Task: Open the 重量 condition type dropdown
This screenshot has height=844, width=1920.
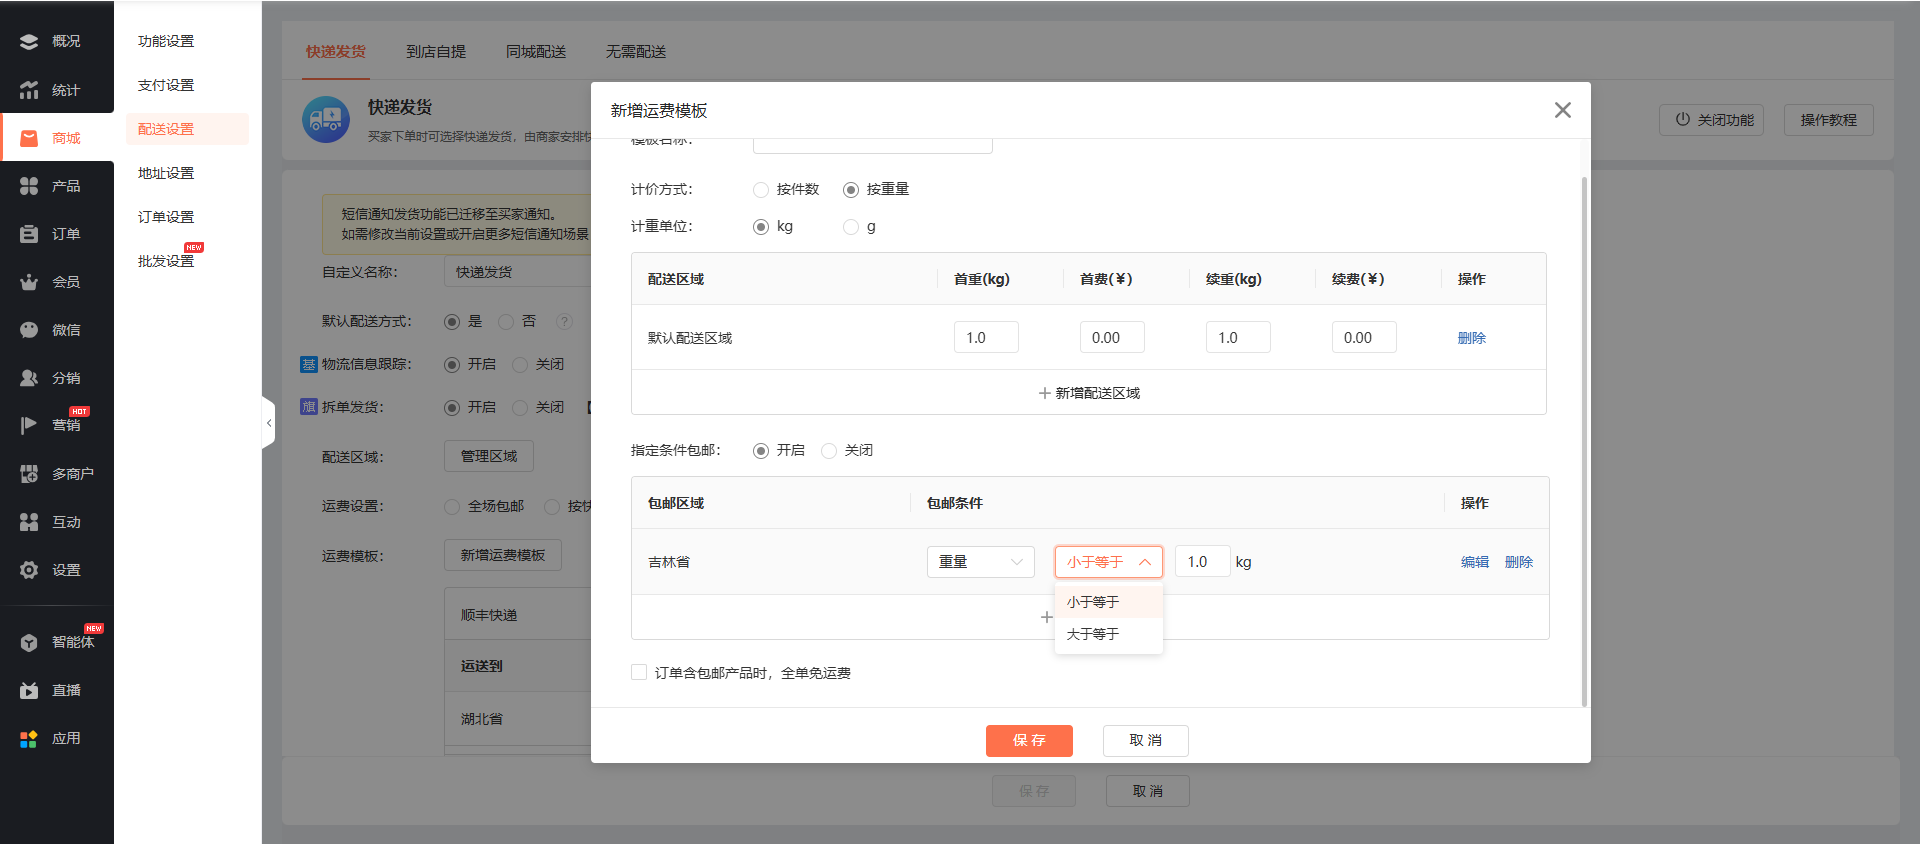Action: coord(980,562)
